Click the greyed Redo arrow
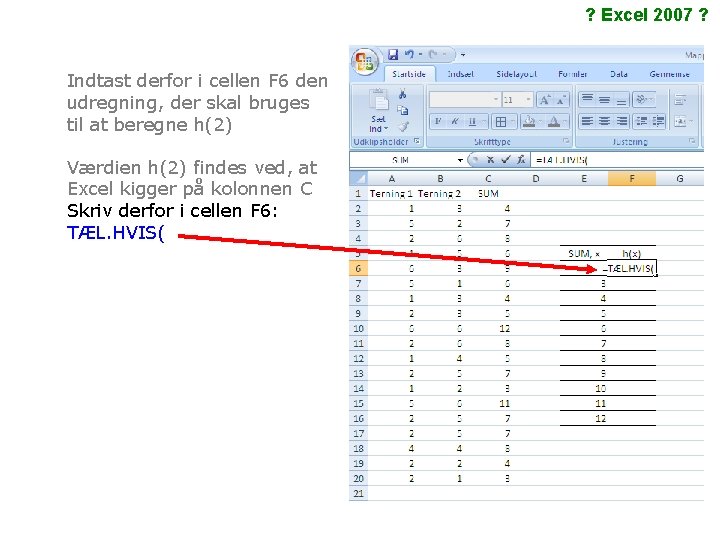The height and width of the screenshot is (540, 720). (433, 55)
